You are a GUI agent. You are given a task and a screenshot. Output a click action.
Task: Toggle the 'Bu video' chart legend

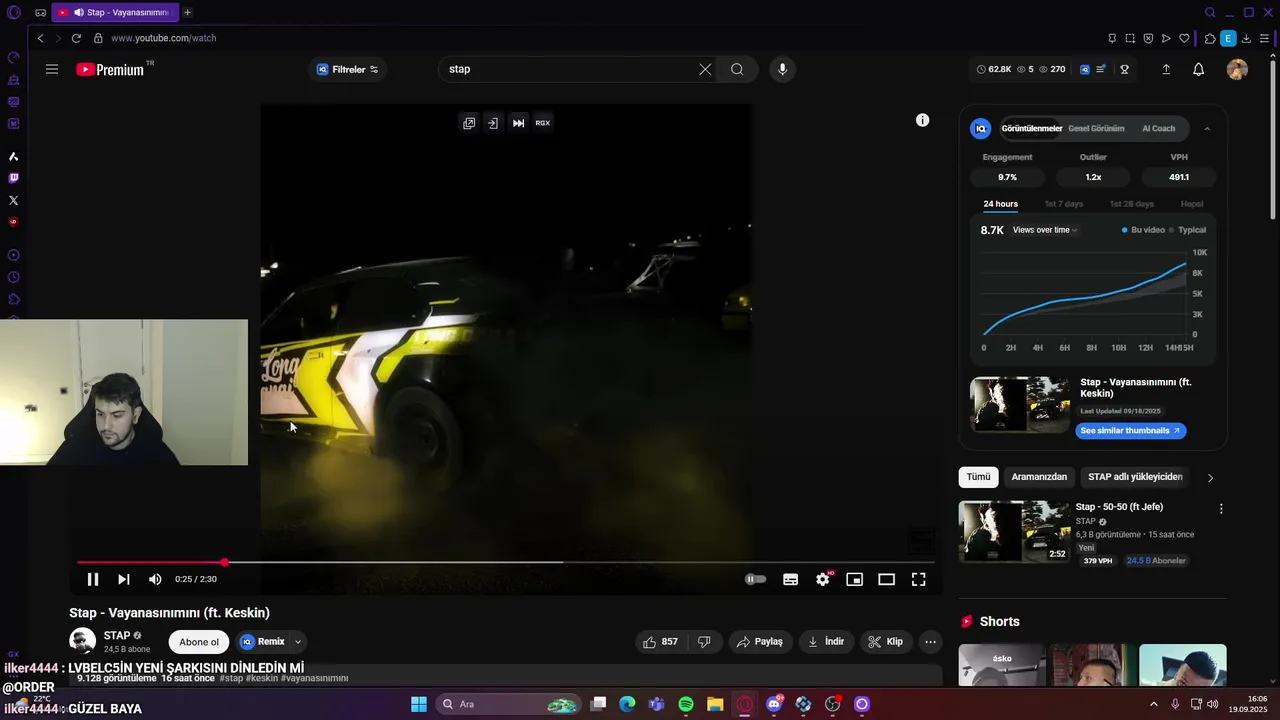(x=1143, y=230)
